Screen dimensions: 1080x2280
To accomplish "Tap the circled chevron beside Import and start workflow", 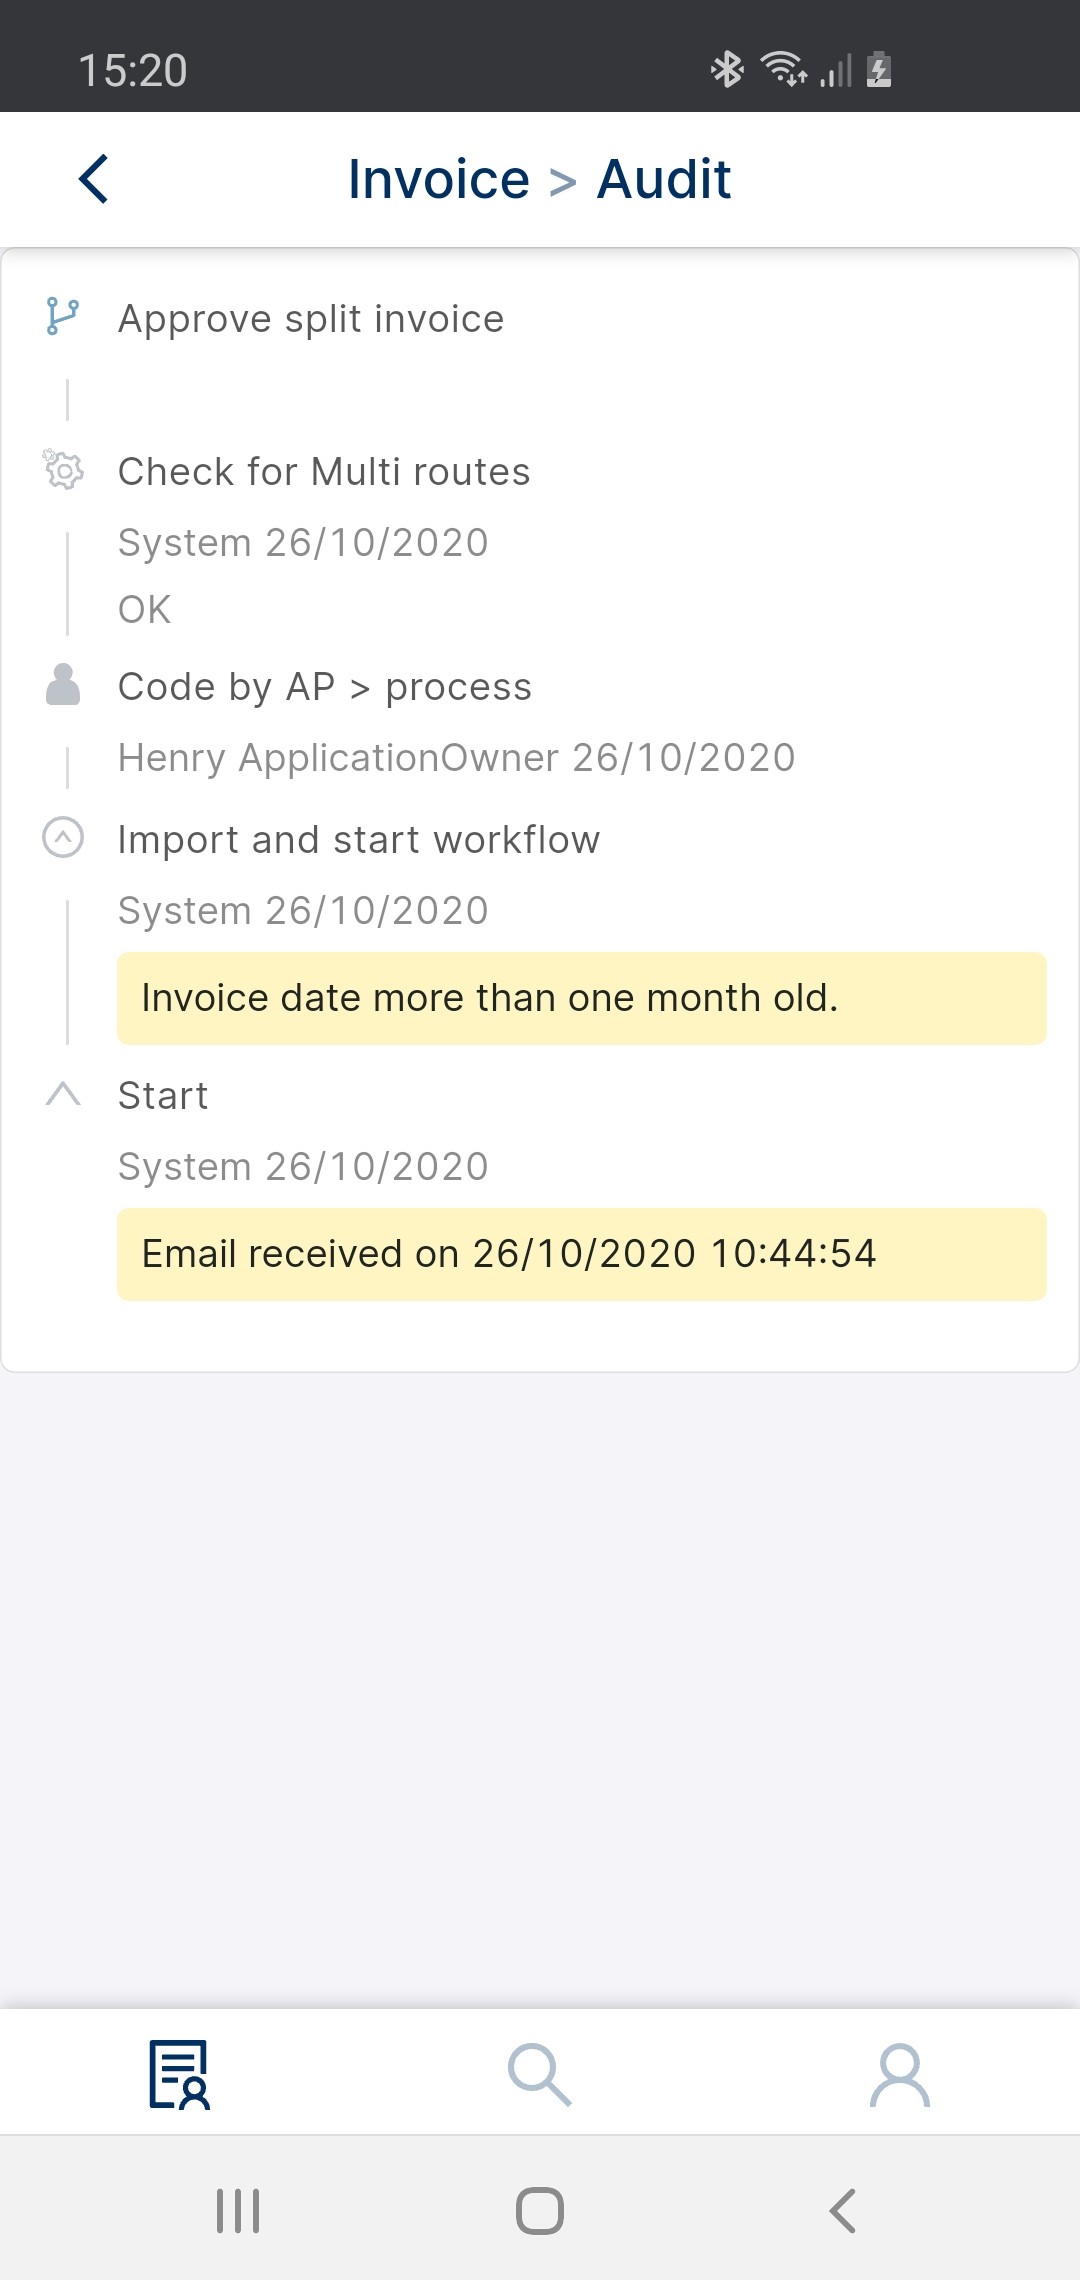I will coord(63,838).
